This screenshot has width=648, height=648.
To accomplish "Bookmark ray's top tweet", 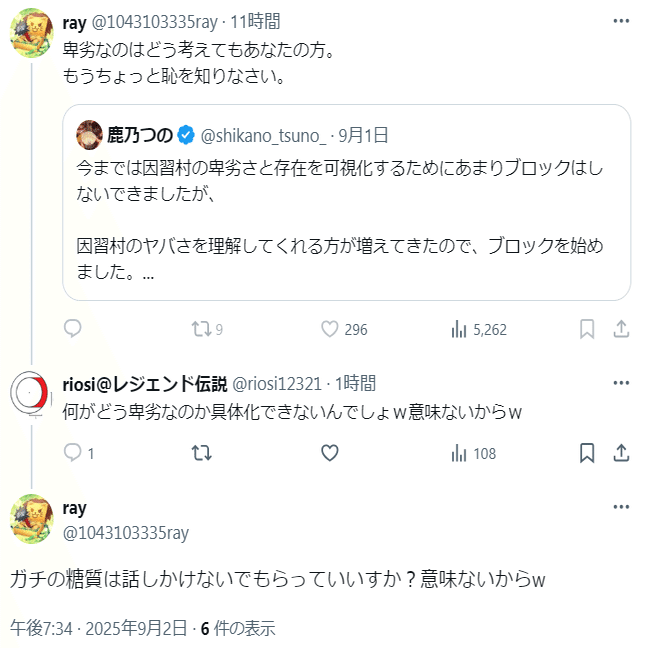I will 588,328.
